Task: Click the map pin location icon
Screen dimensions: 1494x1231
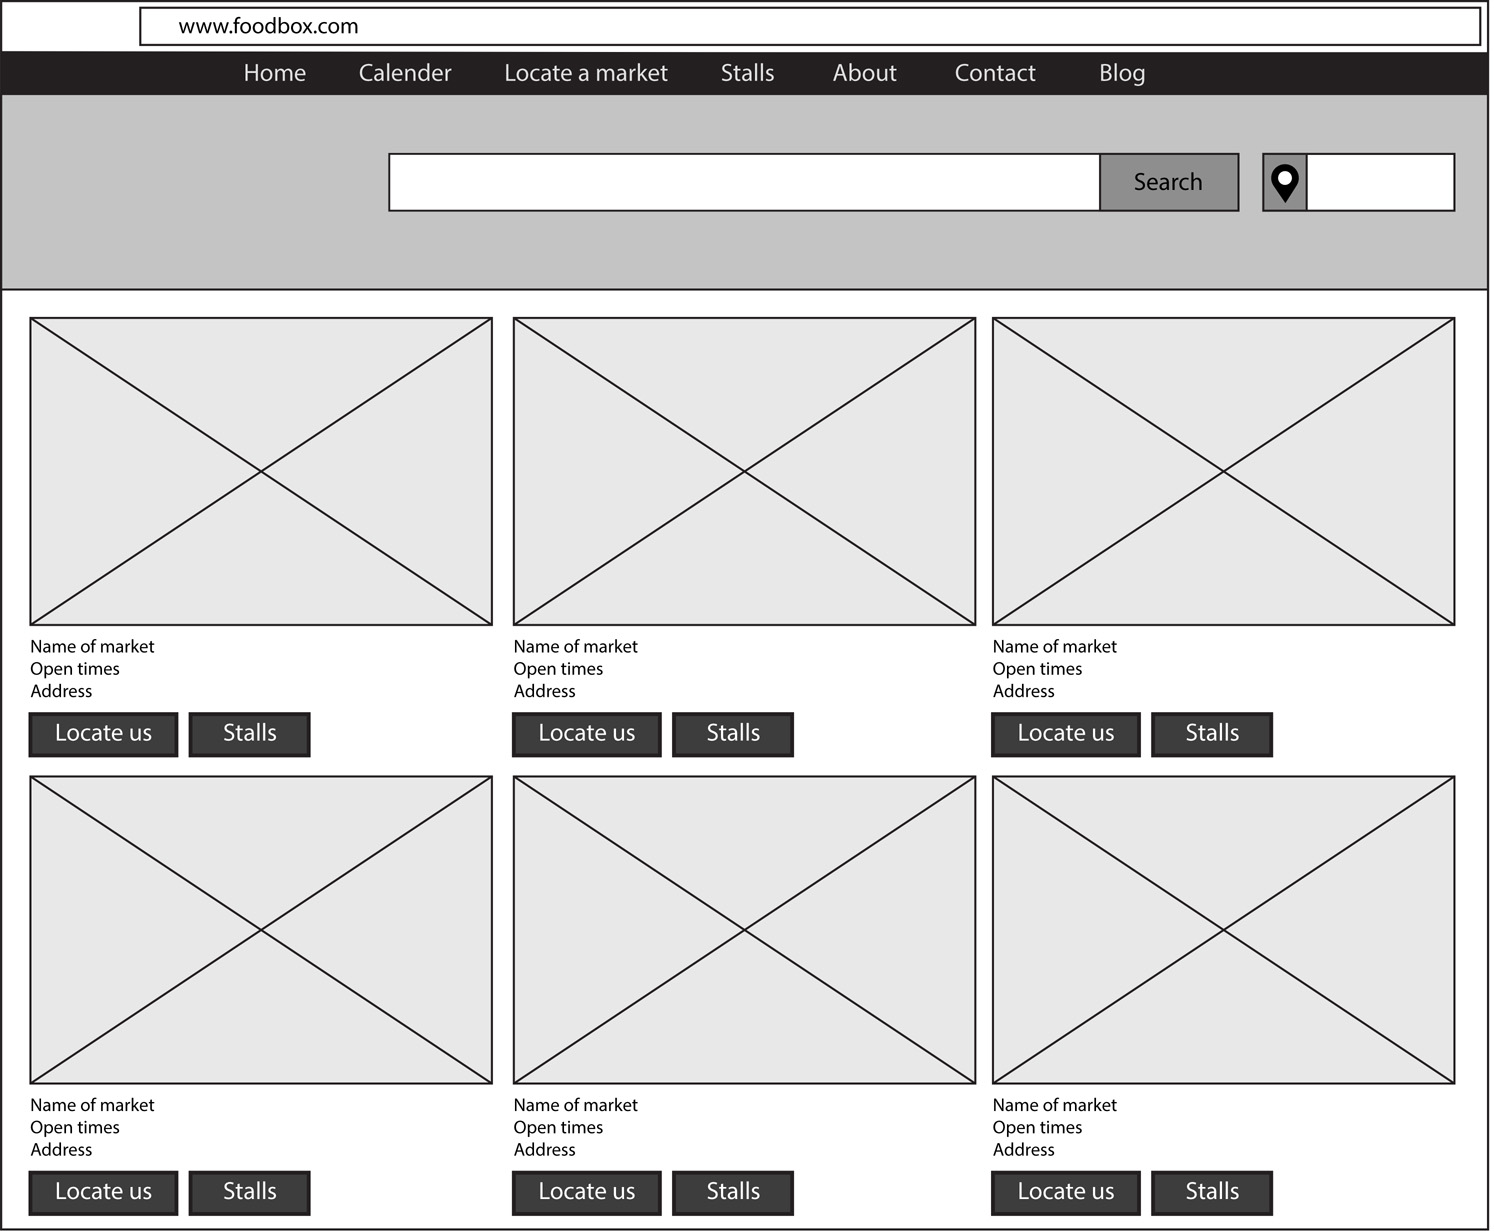Action: [x=1285, y=182]
